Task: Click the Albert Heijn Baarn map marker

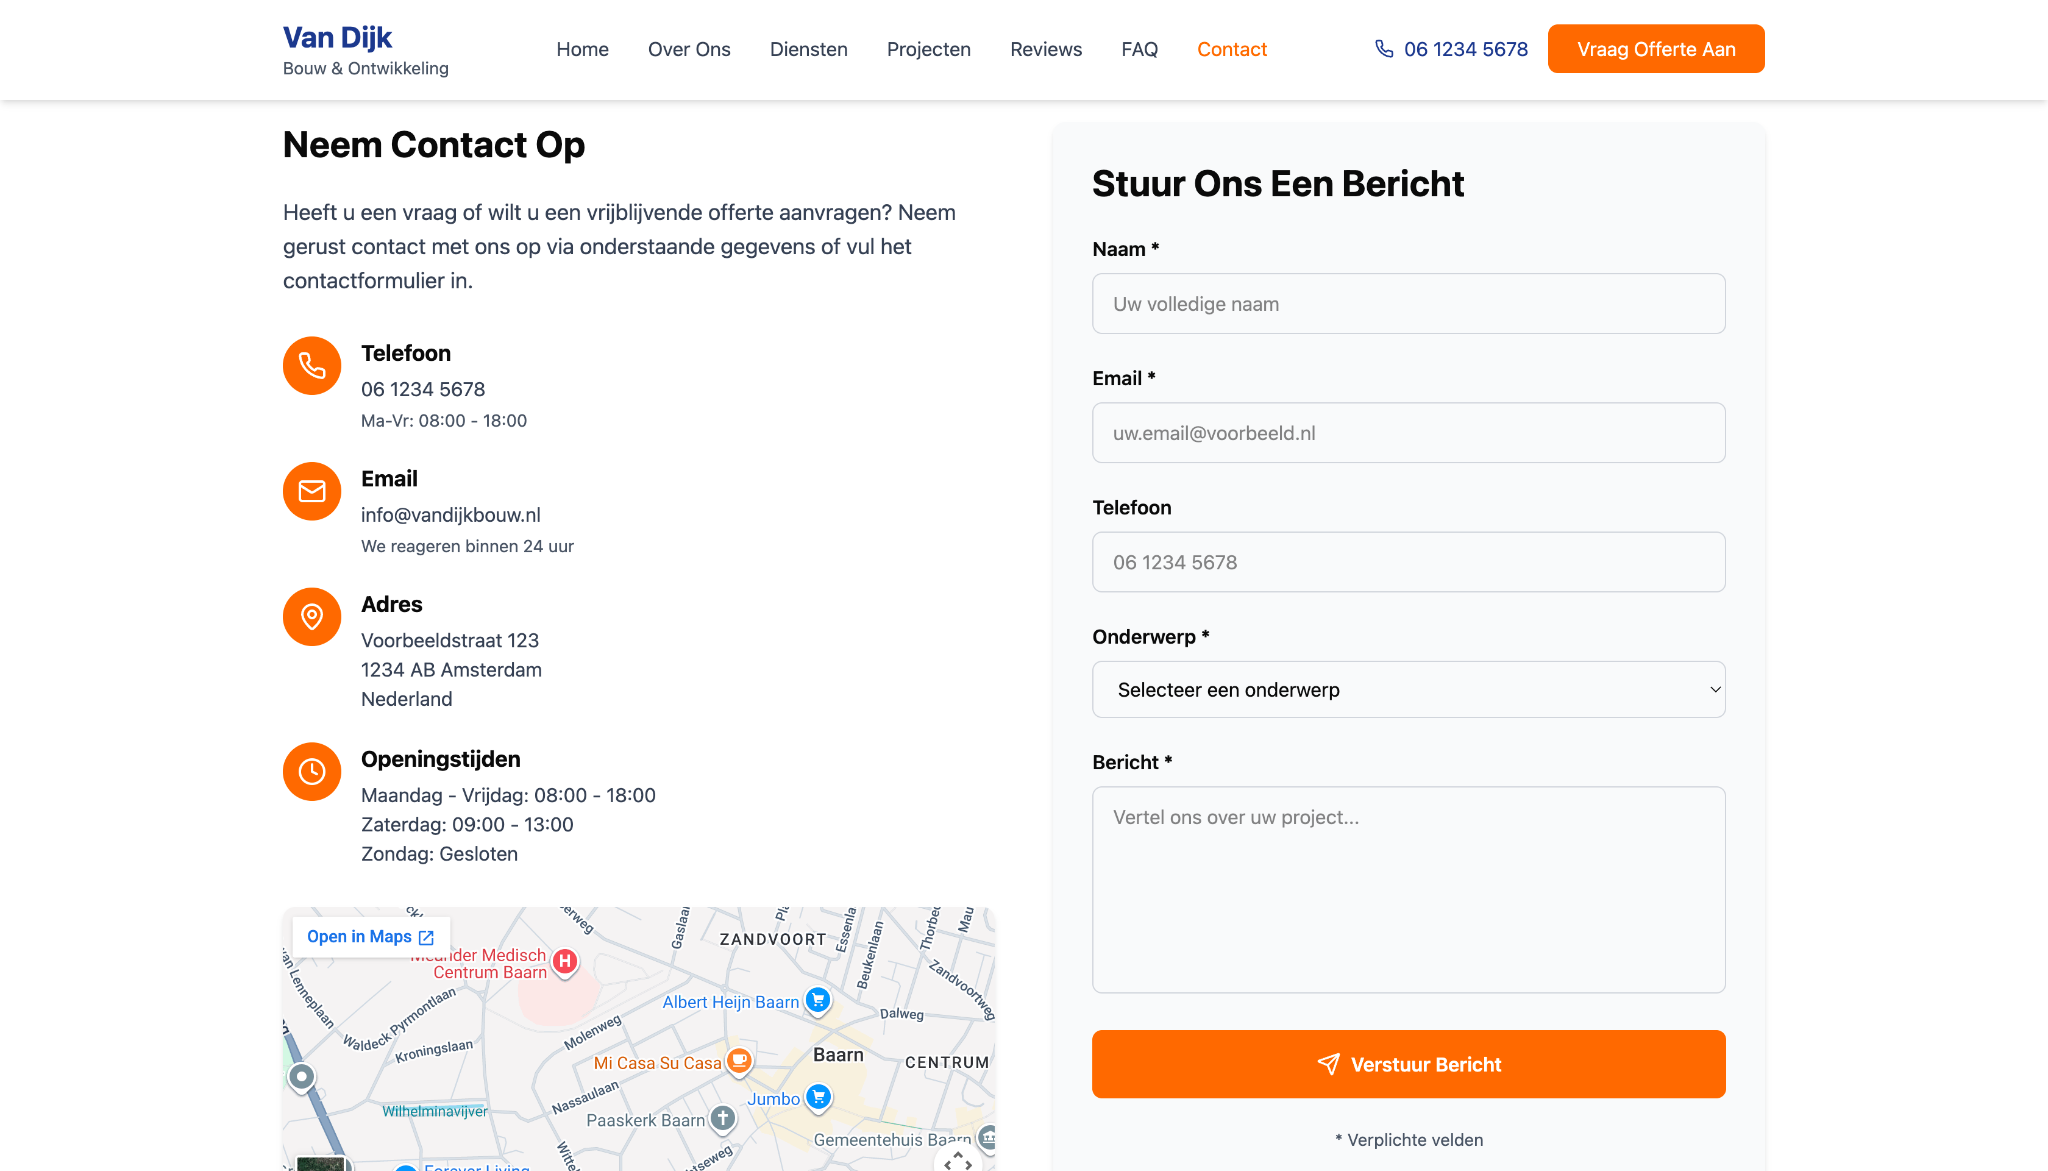Action: point(818,999)
